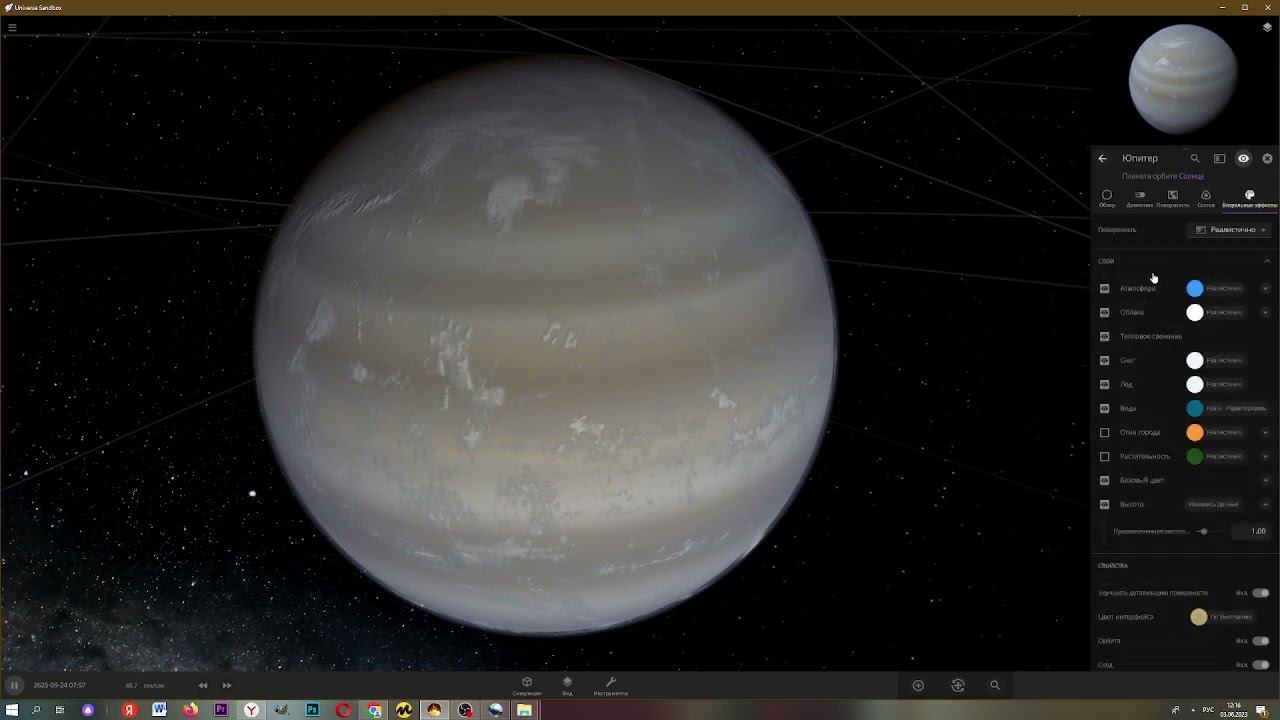
Task: Open Photoshop from the taskbar
Action: point(313,710)
